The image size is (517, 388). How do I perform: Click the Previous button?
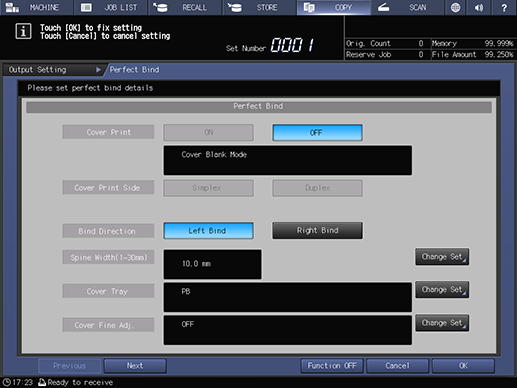point(69,366)
